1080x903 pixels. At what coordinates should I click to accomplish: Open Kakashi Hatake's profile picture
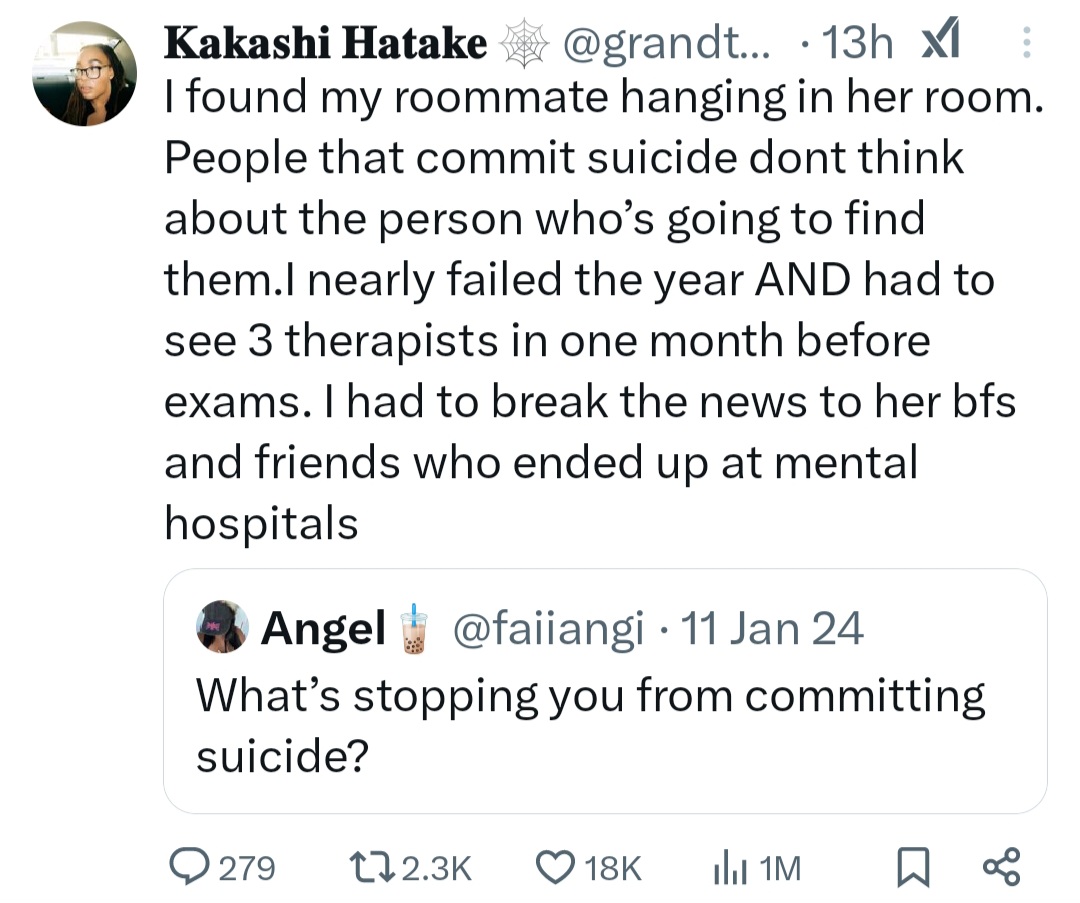point(85,73)
